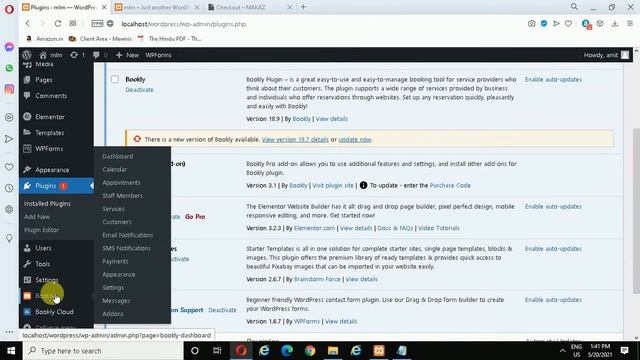This screenshot has width=640, height=360.
Task: Open WPForms in the sidebar menu
Action: tap(49, 149)
